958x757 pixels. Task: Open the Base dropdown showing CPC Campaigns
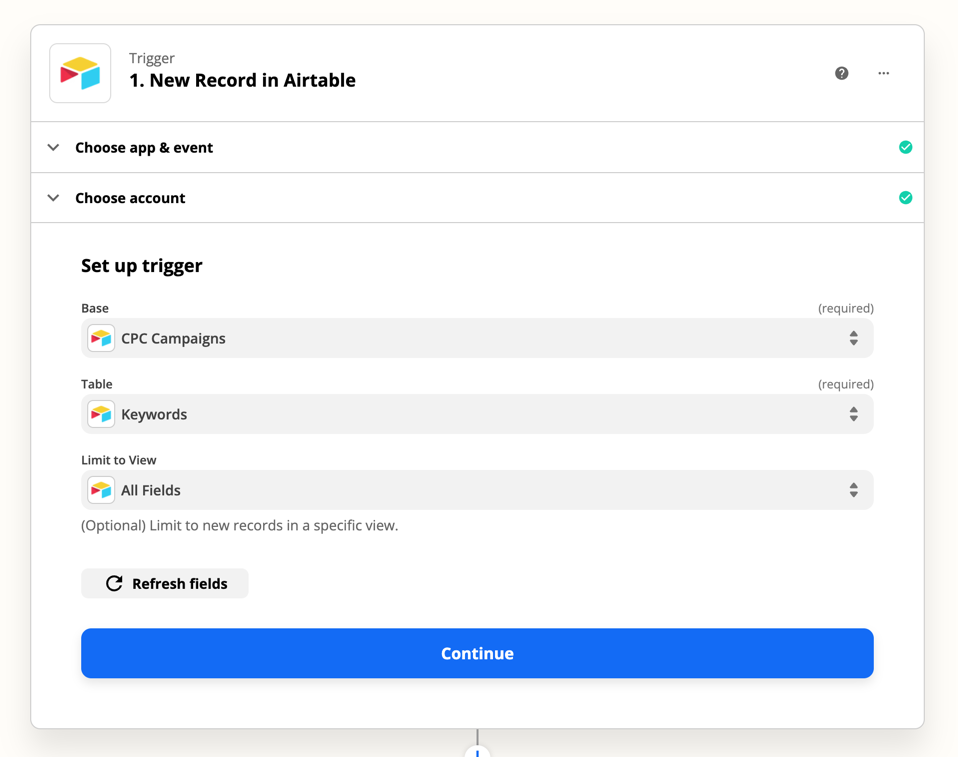point(477,338)
